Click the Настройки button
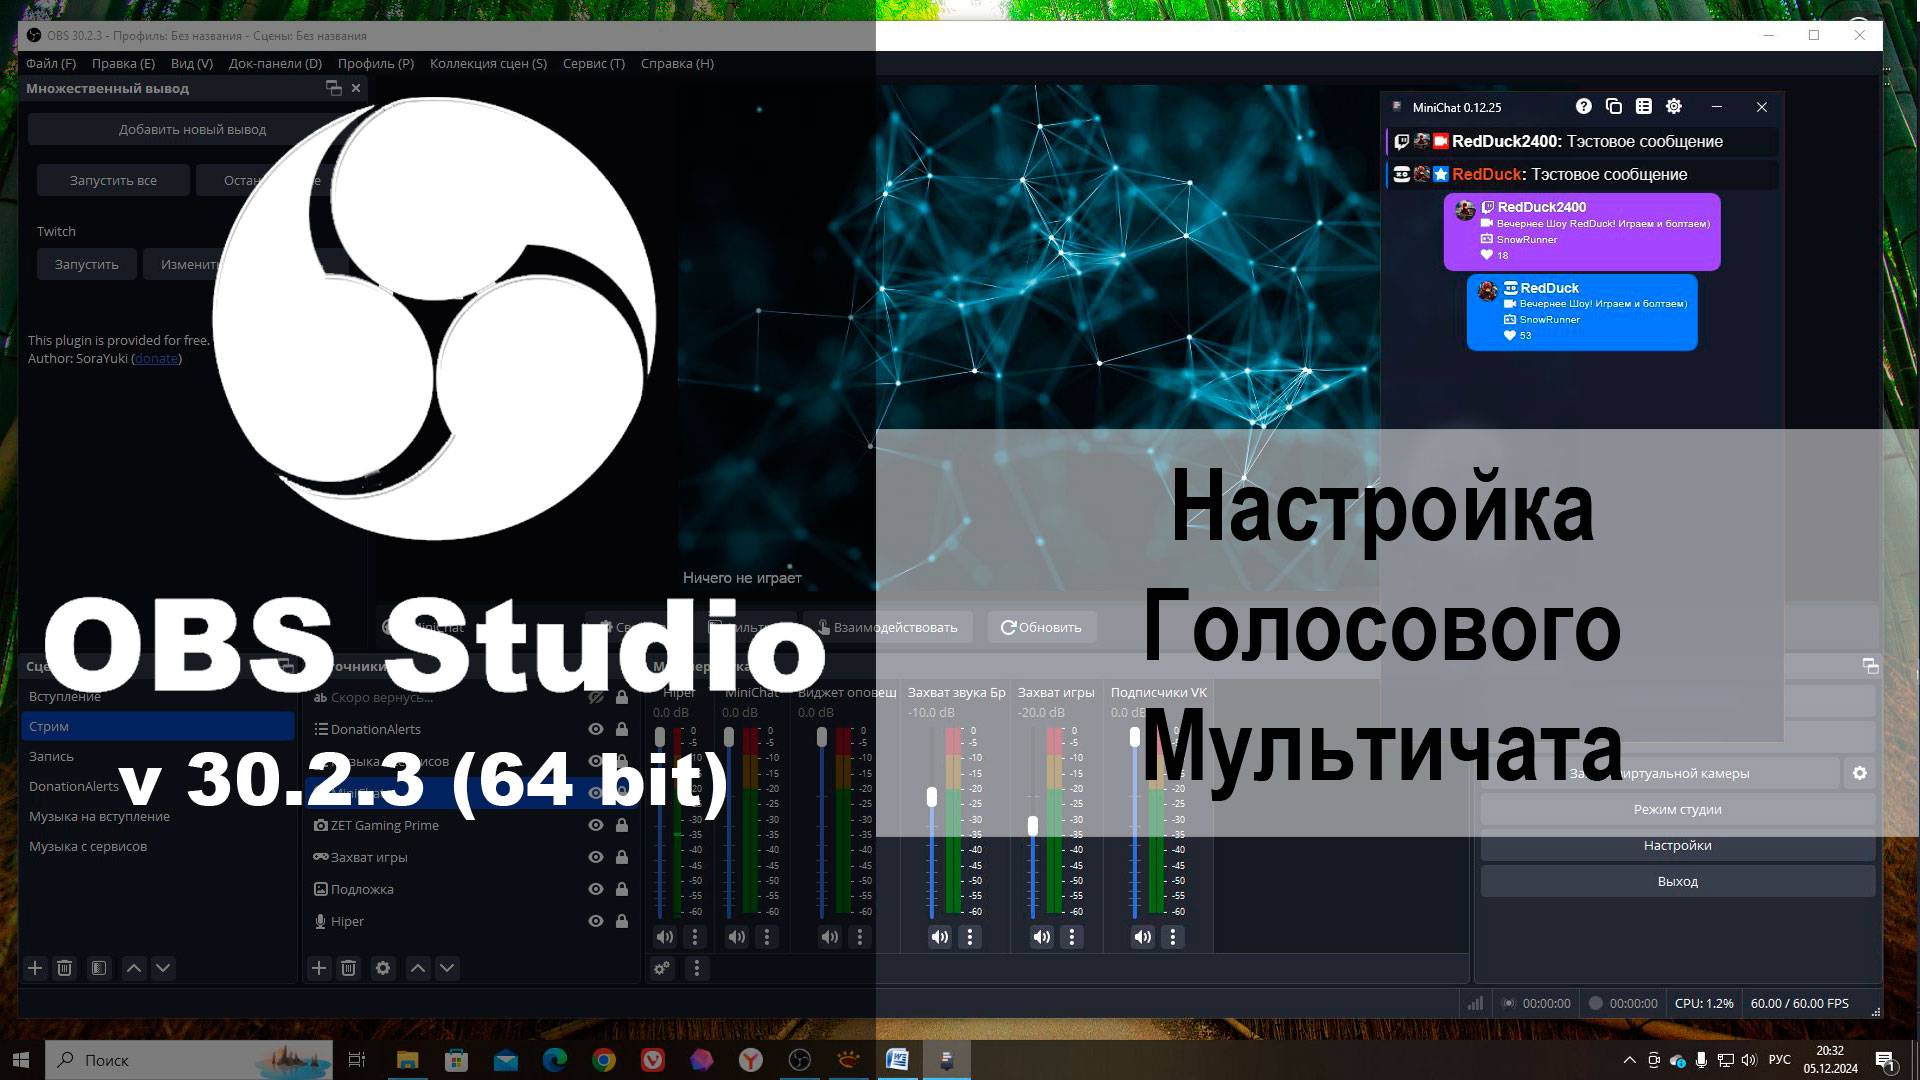Screen dimensions: 1920x1080 coord(1677,845)
